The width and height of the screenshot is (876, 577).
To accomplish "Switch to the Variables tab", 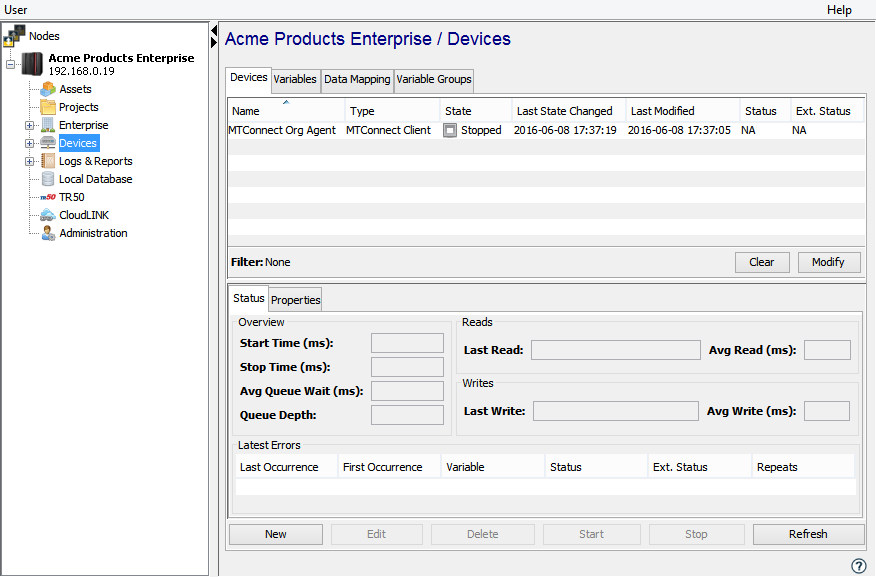I will (x=295, y=79).
